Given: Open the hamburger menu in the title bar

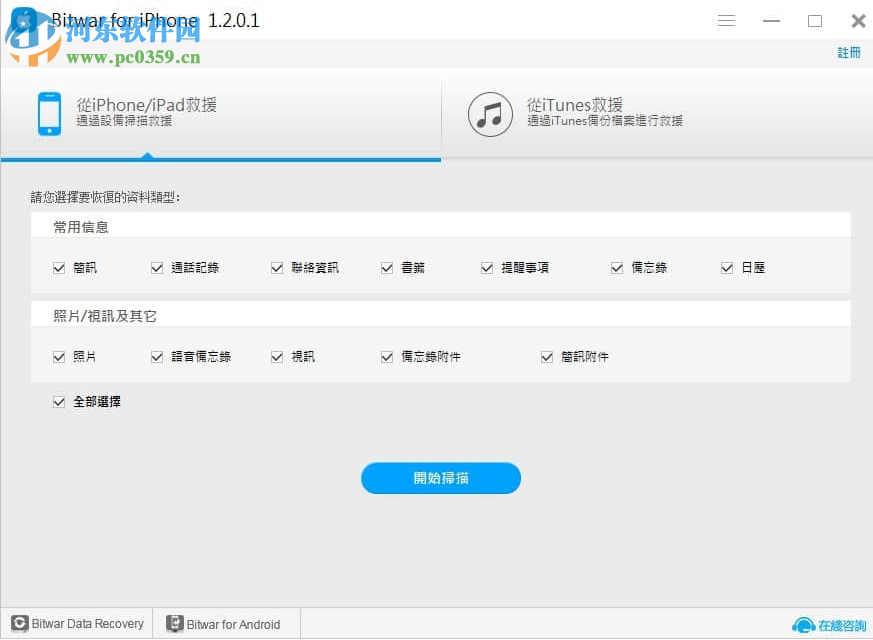Looking at the screenshot, I should coord(726,20).
